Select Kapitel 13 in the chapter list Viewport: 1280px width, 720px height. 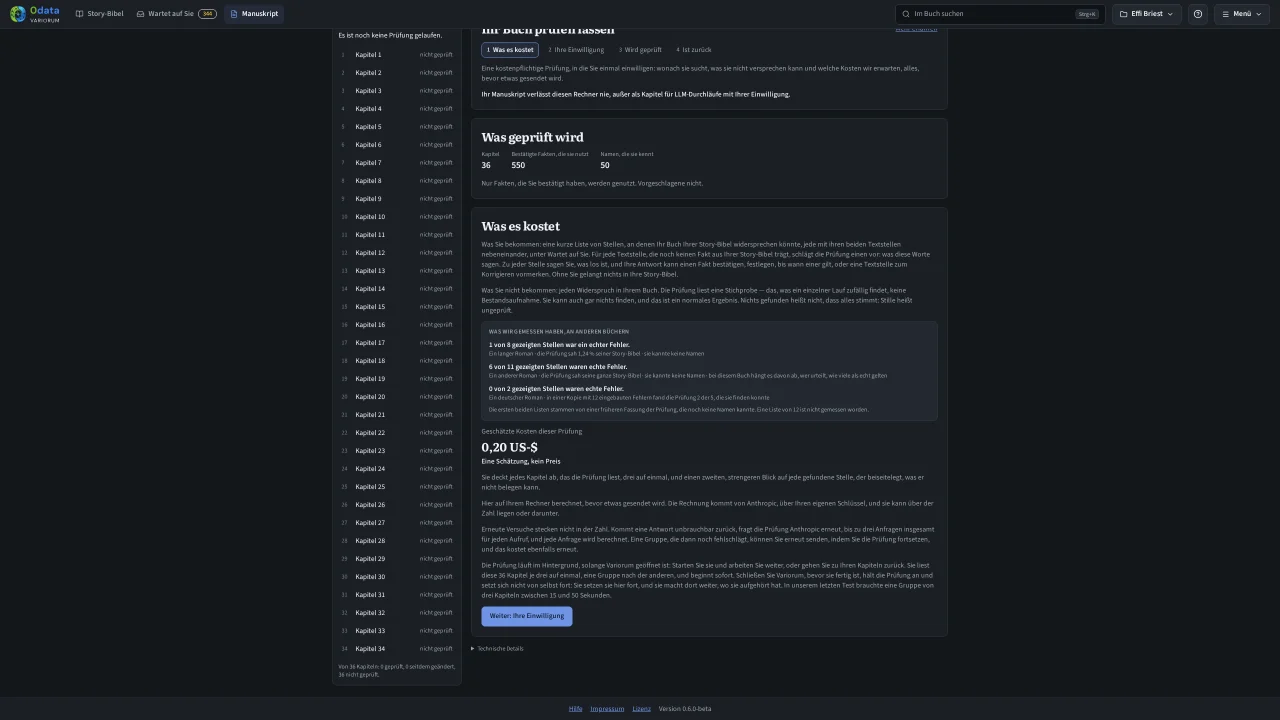[x=397, y=271]
